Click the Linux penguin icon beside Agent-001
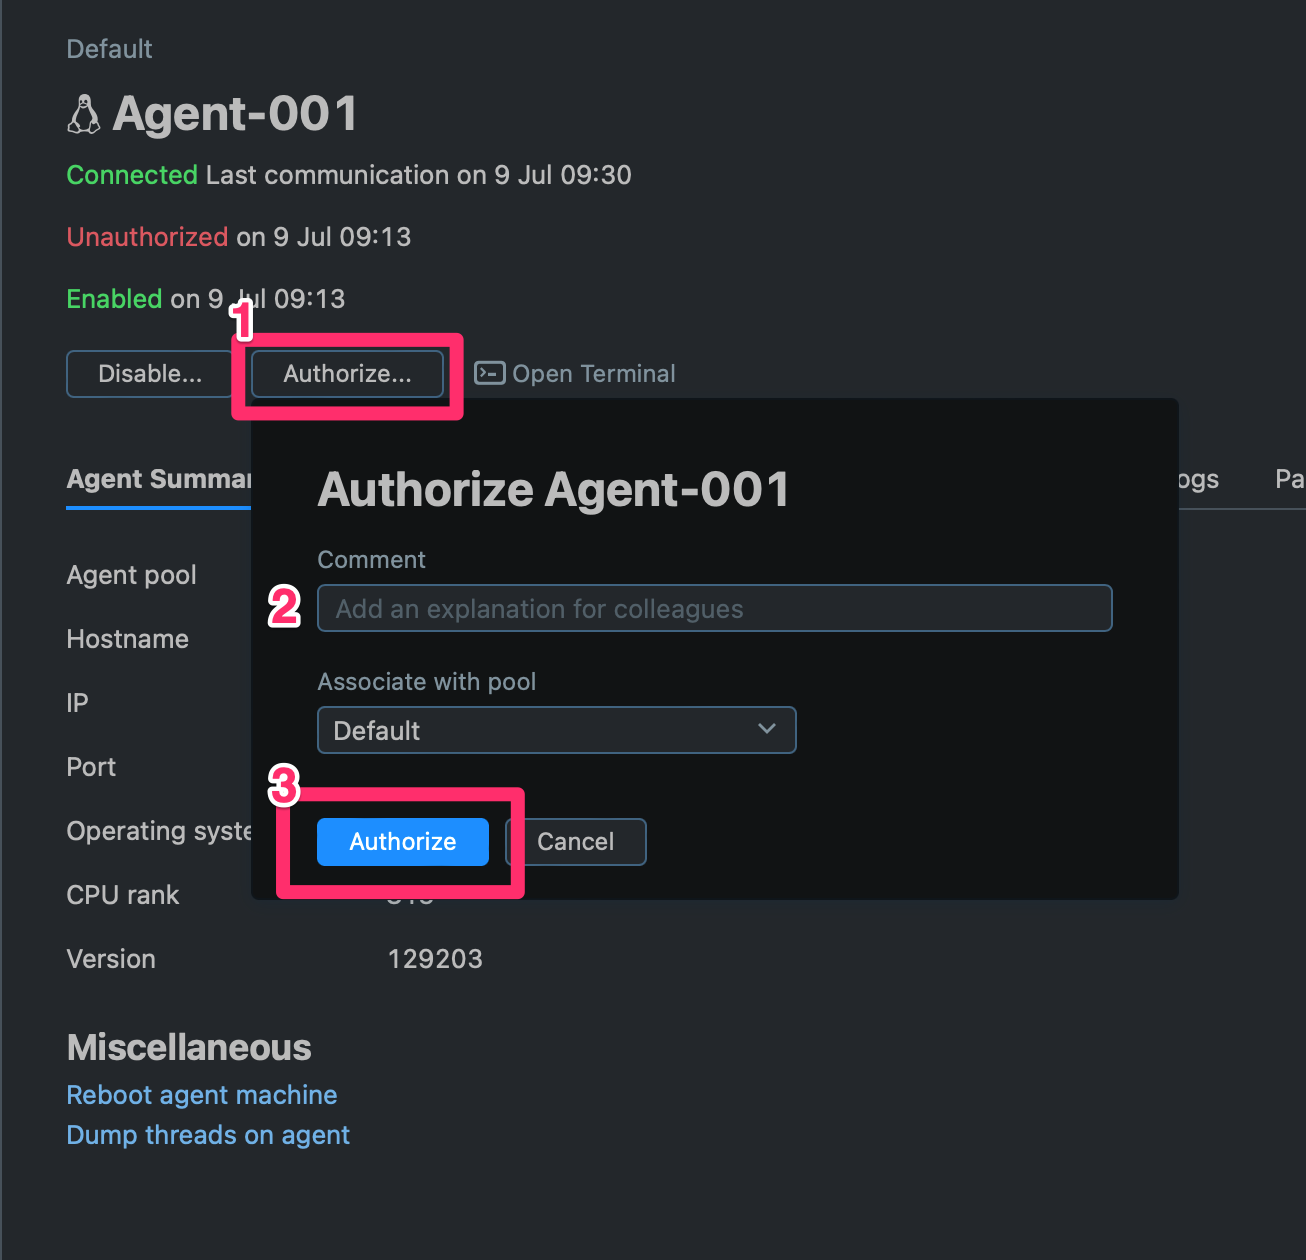The image size is (1306, 1260). click(x=84, y=113)
